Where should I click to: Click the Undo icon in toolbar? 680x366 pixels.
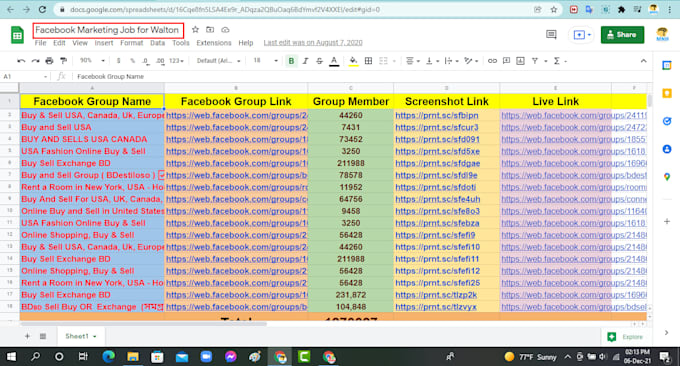click(x=21, y=61)
